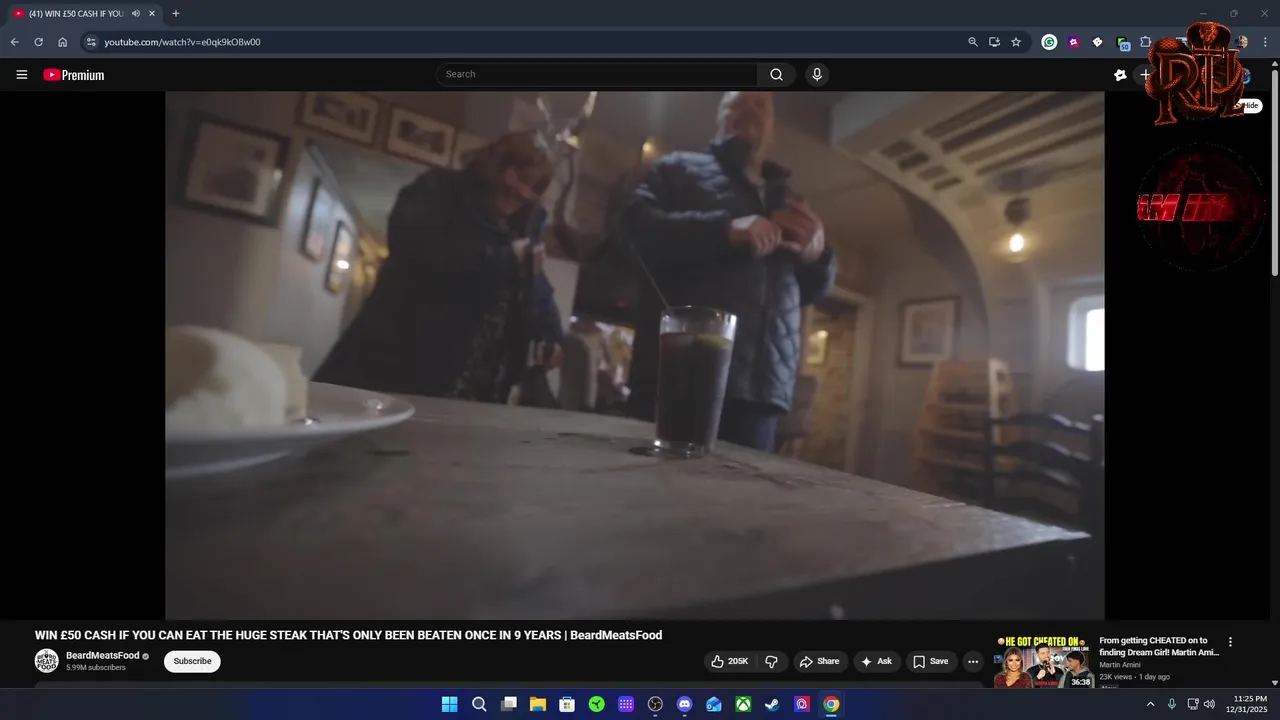The height and width of the screenshot is (720, 1280).
Task: Open the Ask AI button
Action: (876, 661)
